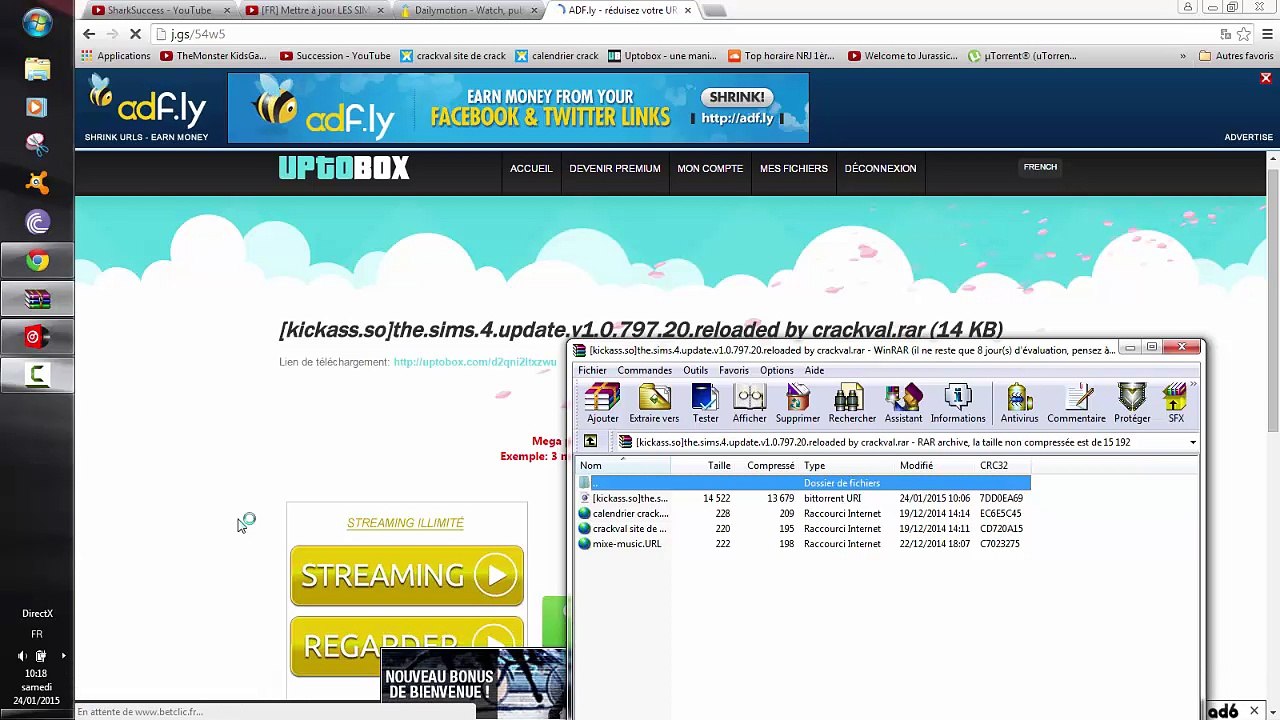Open the Aide menu
Viewport: 1280px width, 720px height.
pyautogui.click(x=814, y=370)
